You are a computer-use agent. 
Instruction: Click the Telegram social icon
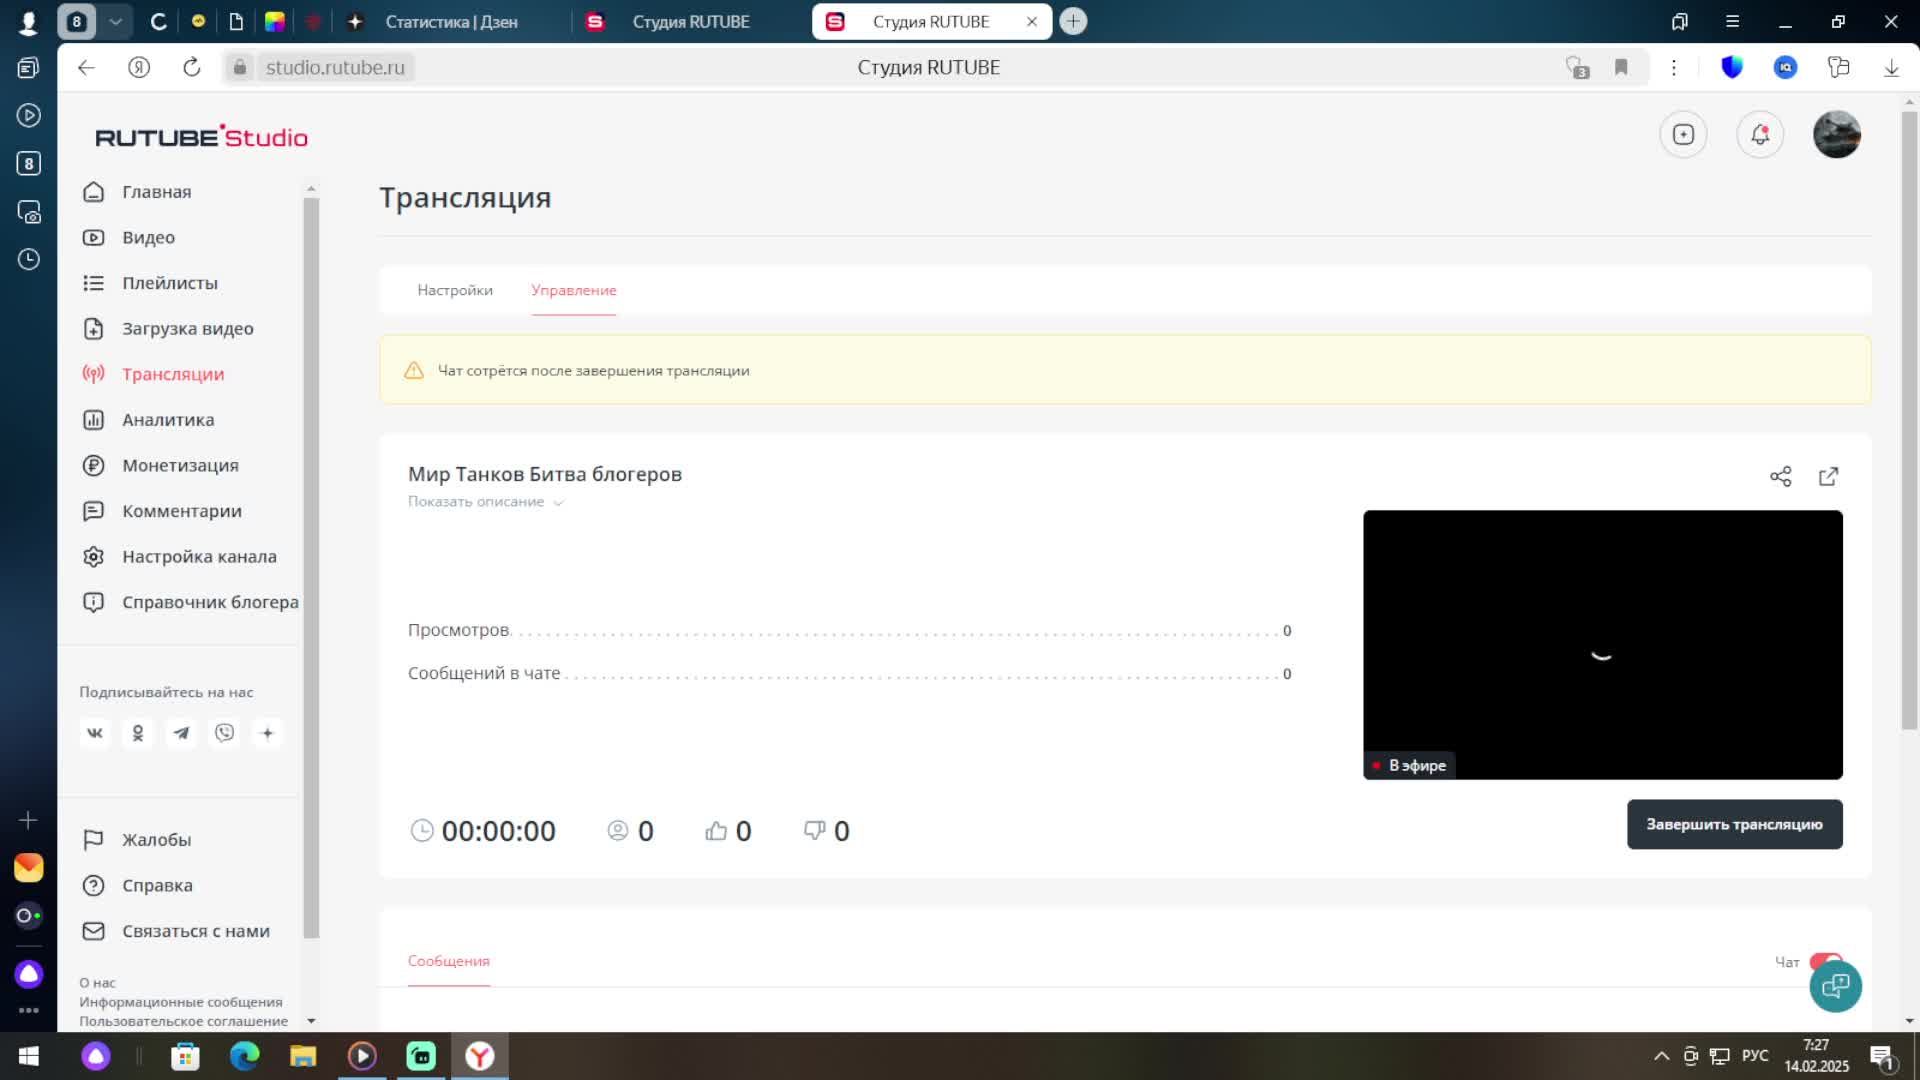(x=181, y=733)
